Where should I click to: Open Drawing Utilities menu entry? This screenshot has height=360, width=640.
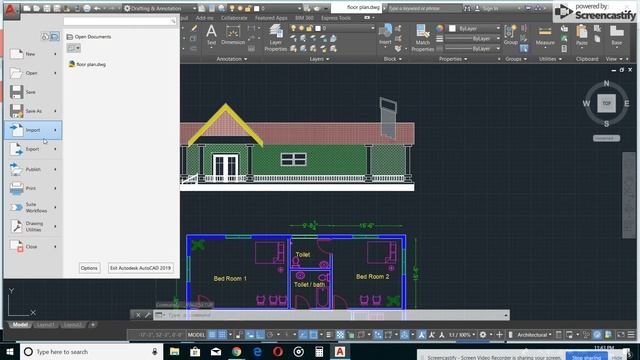(x=33, y=227)
